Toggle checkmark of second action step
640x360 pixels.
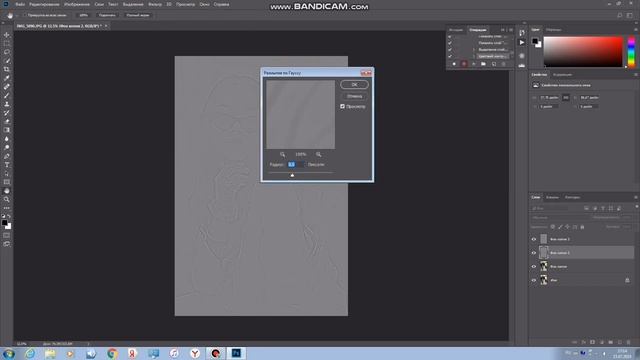click(x=450, y=43)
